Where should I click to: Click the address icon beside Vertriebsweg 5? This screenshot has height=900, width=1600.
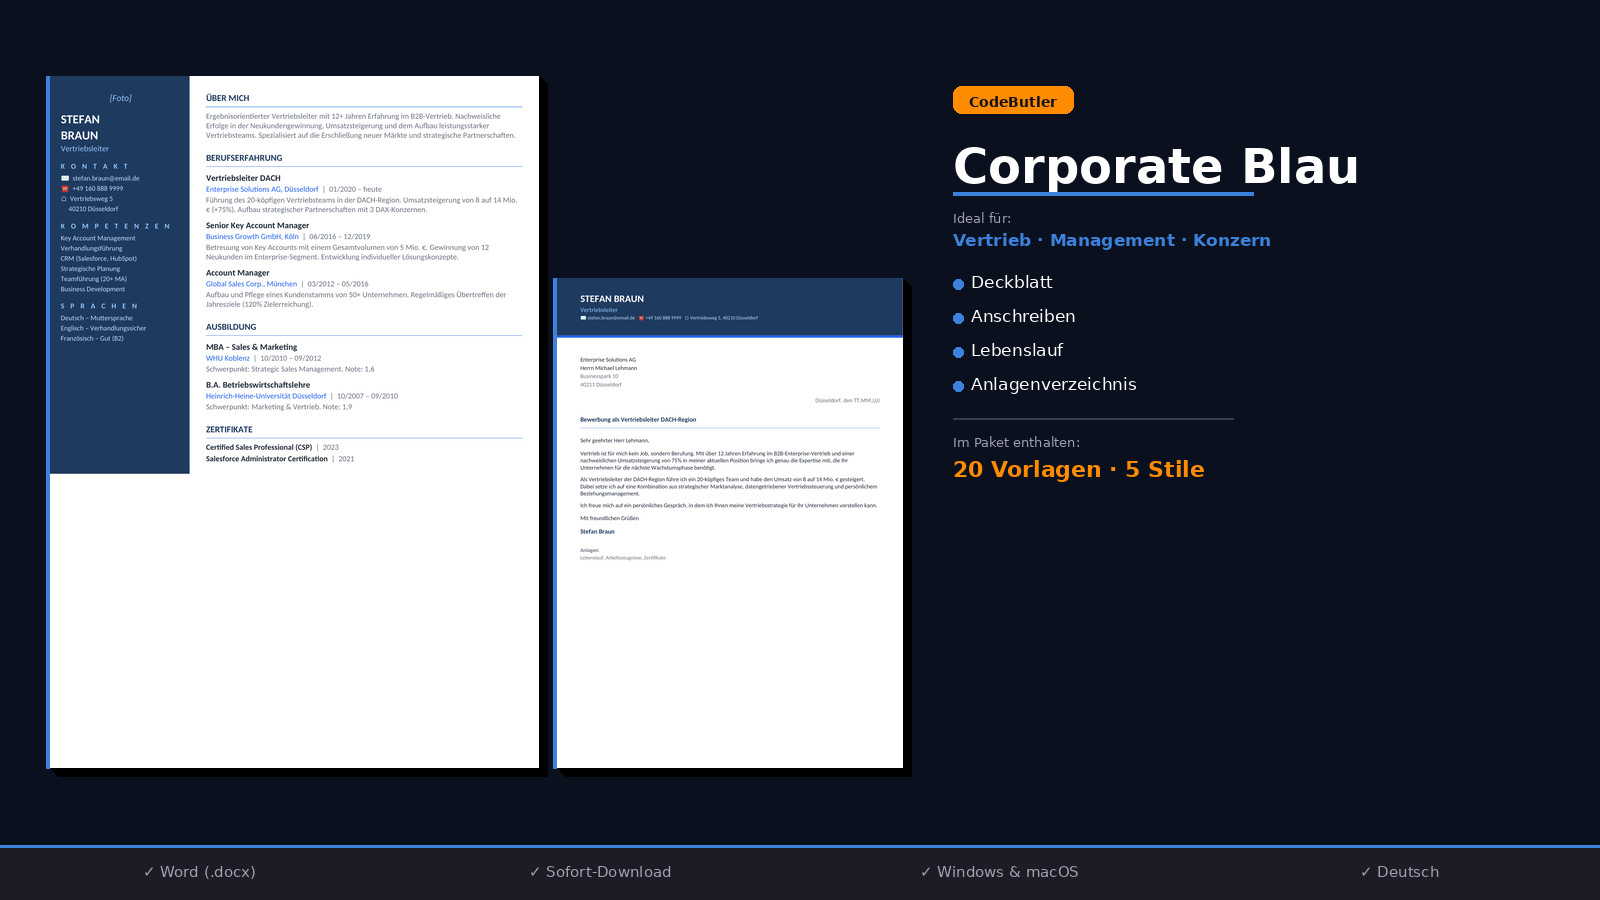coord(64,199)
